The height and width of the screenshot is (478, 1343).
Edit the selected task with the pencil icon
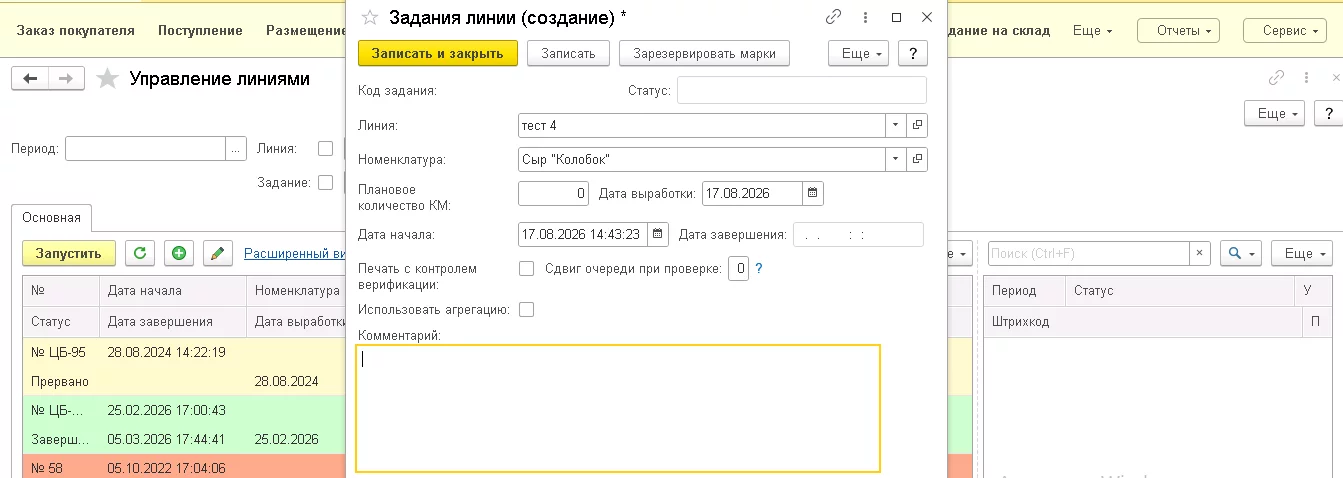[218, 253]
